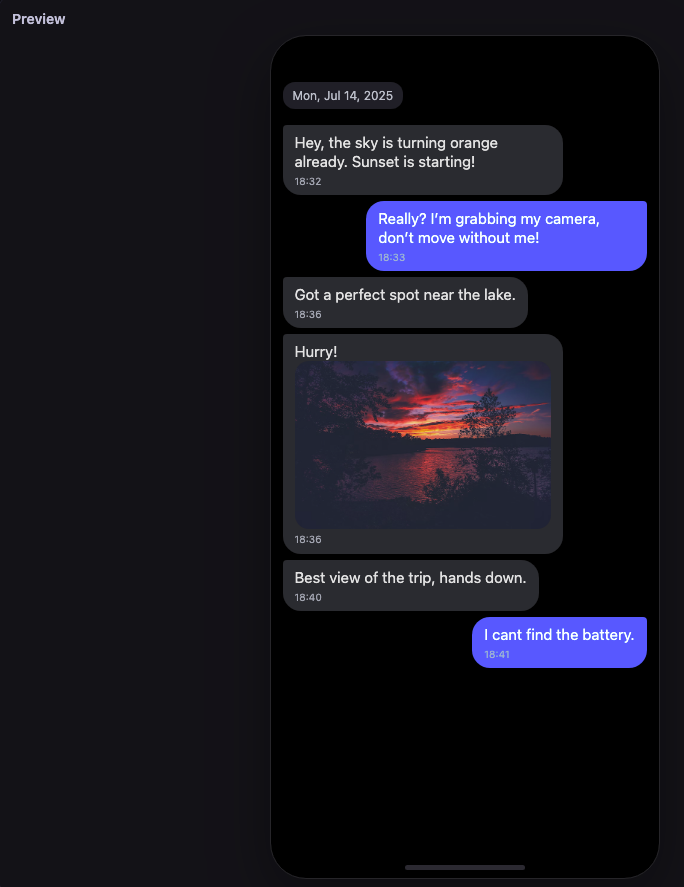
Task: Click the 'Sunset is starting!' text line
Action: (413, 162)
